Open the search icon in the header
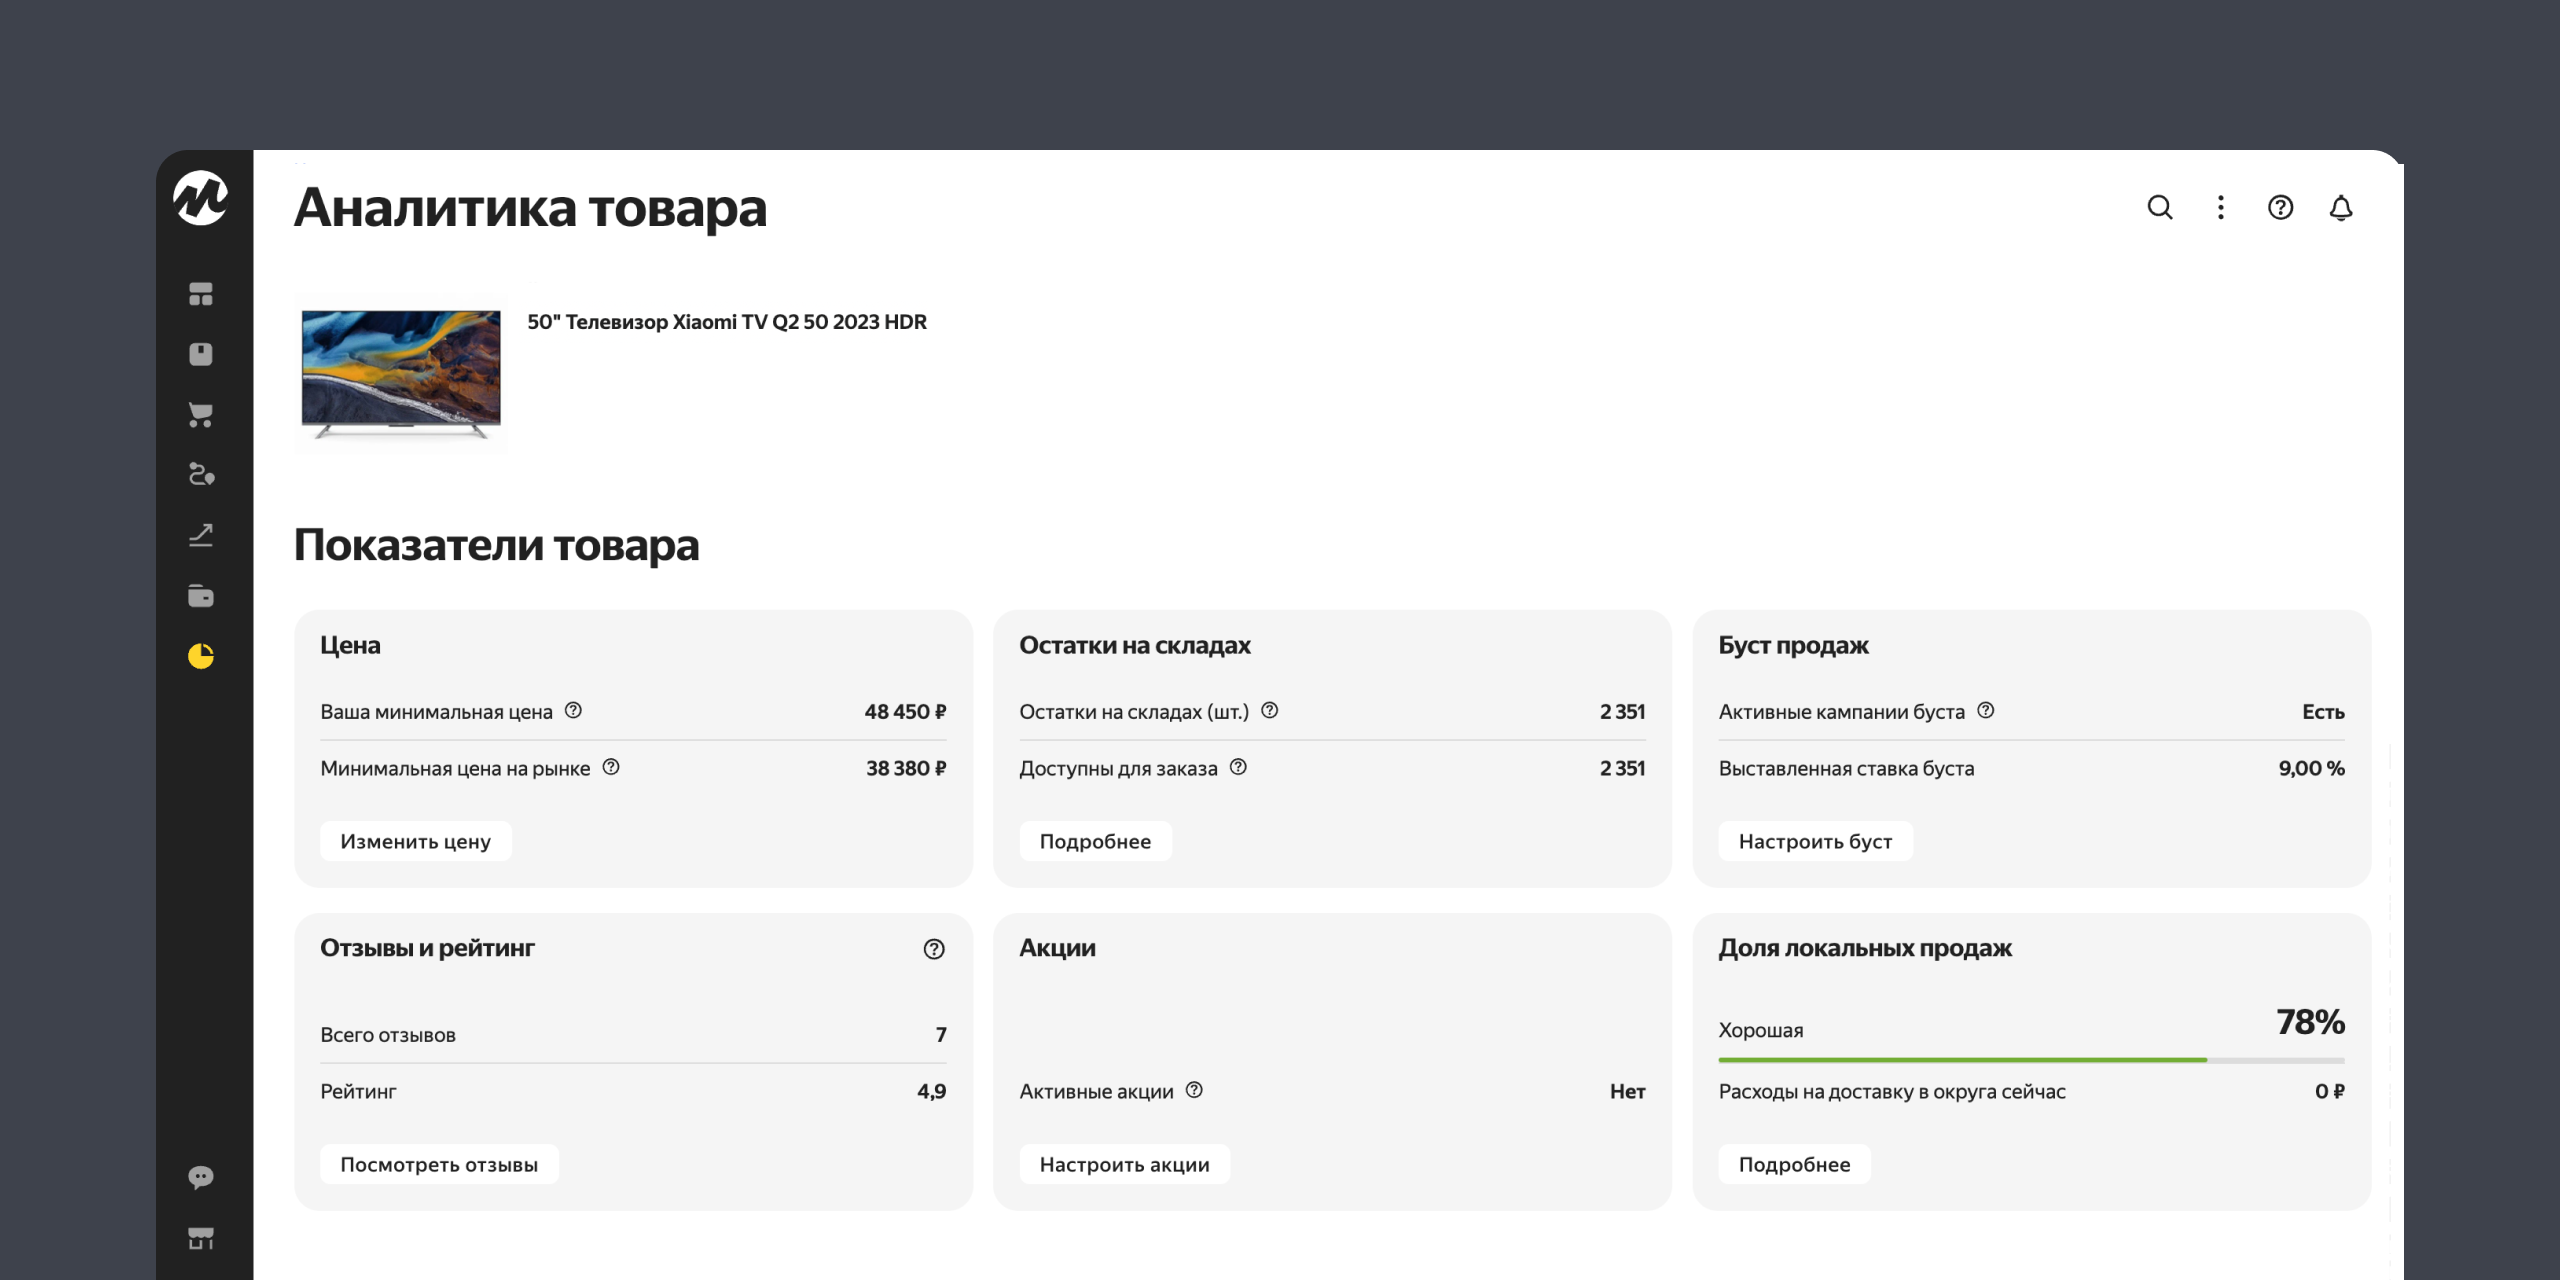 coord(2161,208)
